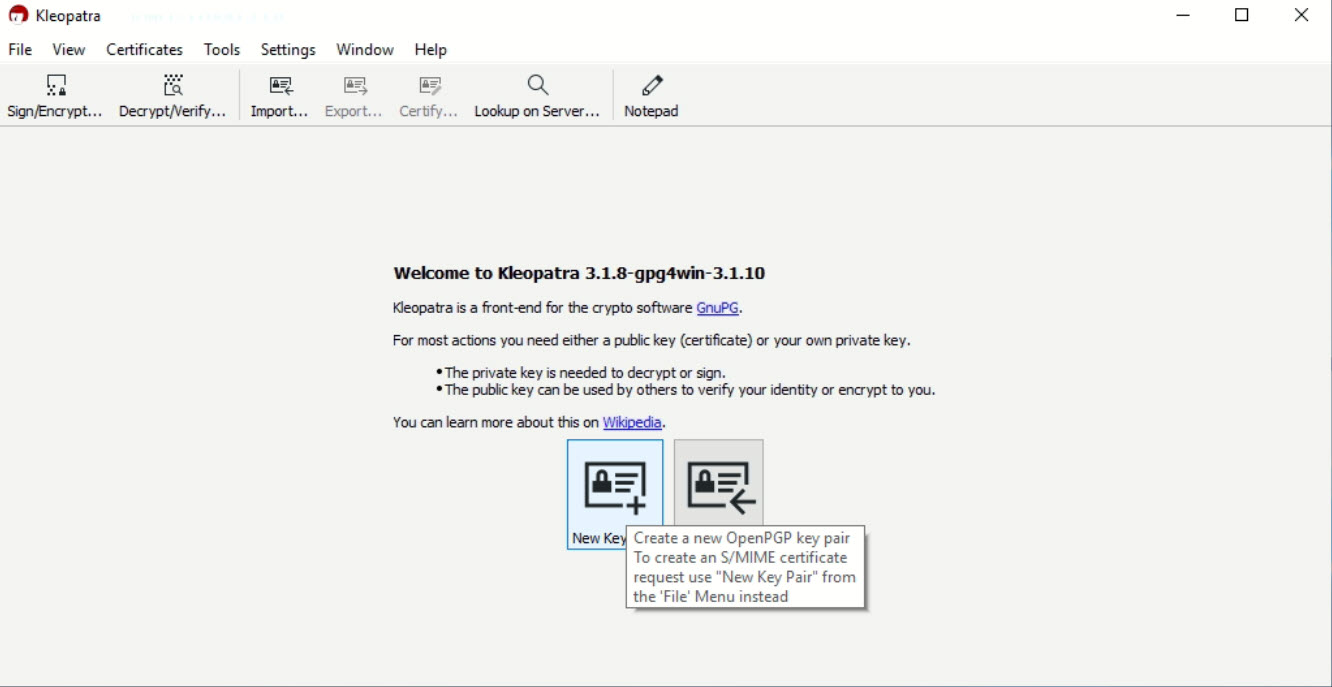Follow the Wikipedia hyperlink
The height and width of the screenshot is (687, 1332).
pos(632,422)
